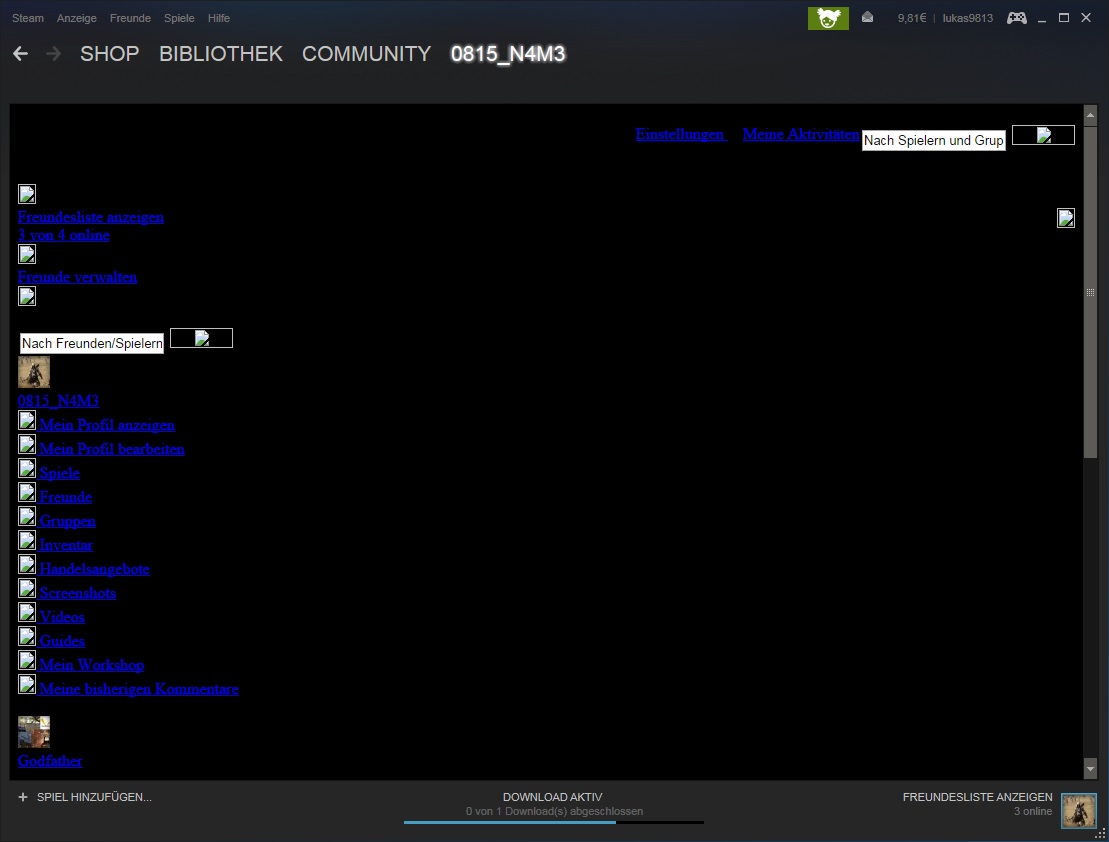The image size is (1109, 842).
Task: Open the inbox envelope icon
Action: tap(867, 18)
